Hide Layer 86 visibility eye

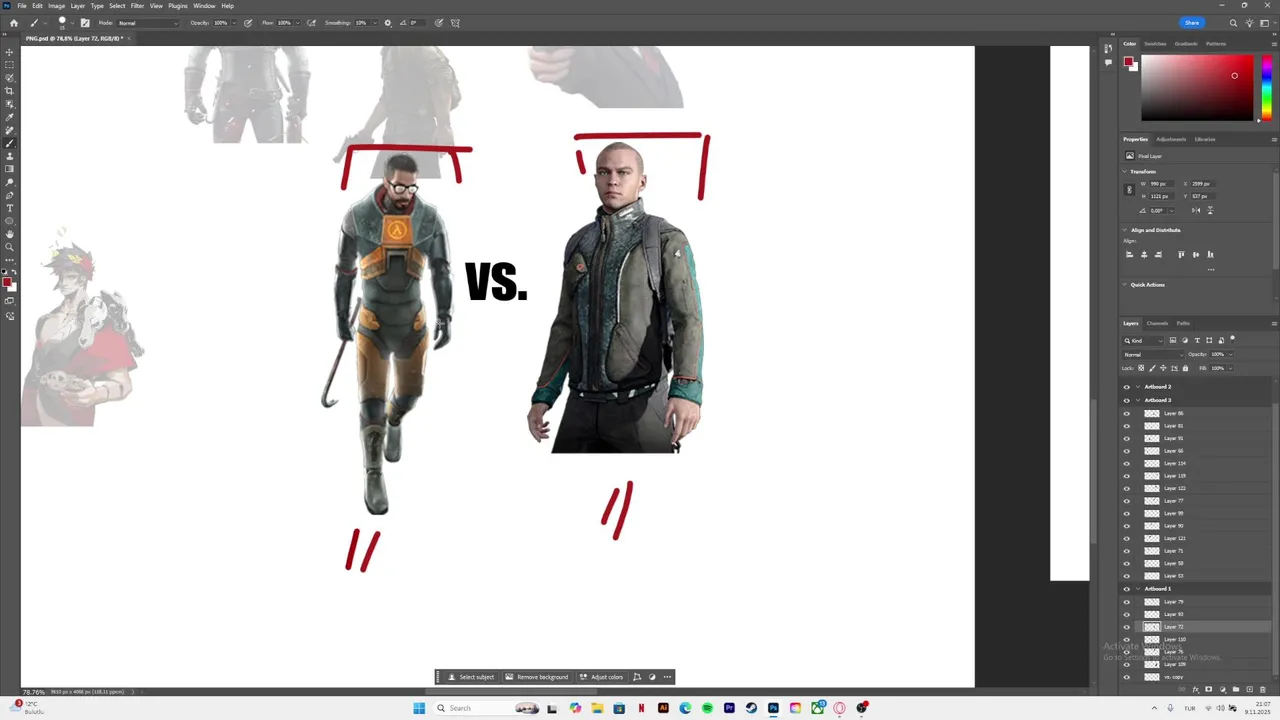click(x=1127, y=413)
